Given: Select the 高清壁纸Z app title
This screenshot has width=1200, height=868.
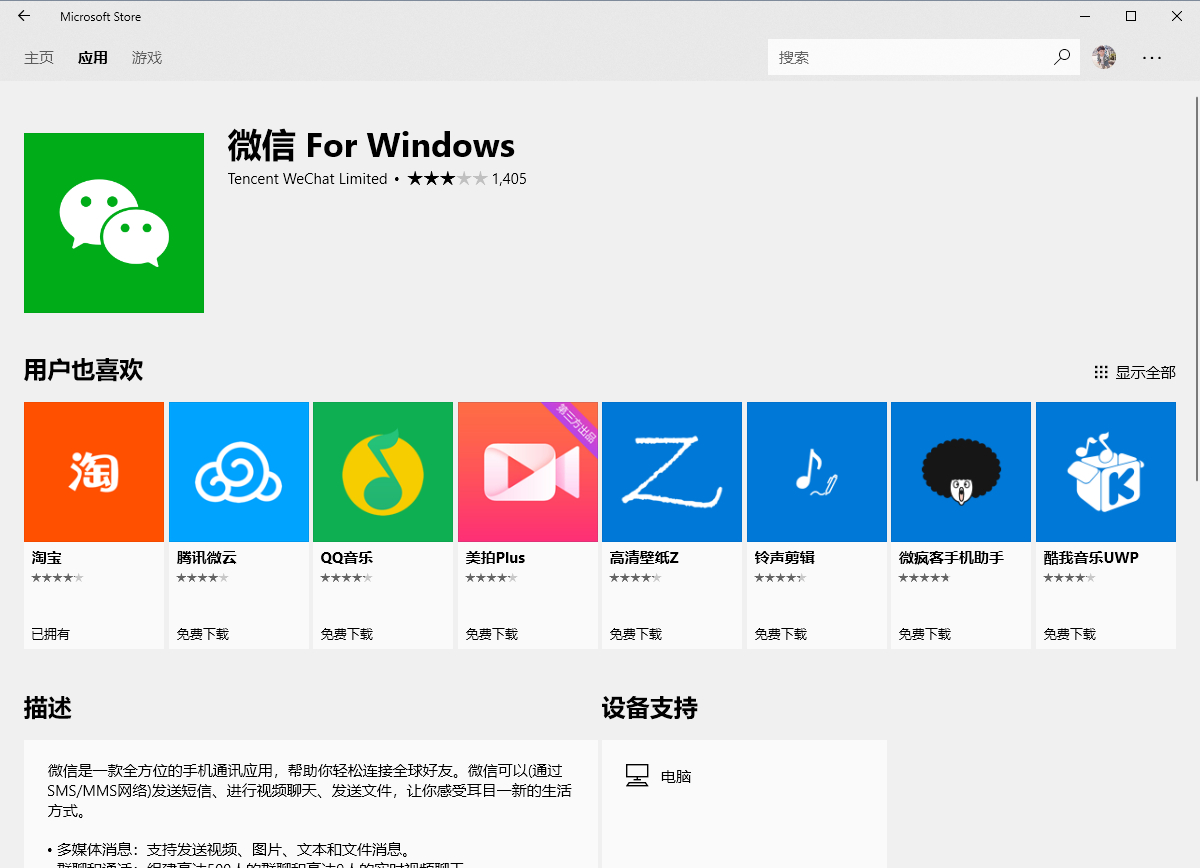Looking at the screenshot, I should [644, 558].
